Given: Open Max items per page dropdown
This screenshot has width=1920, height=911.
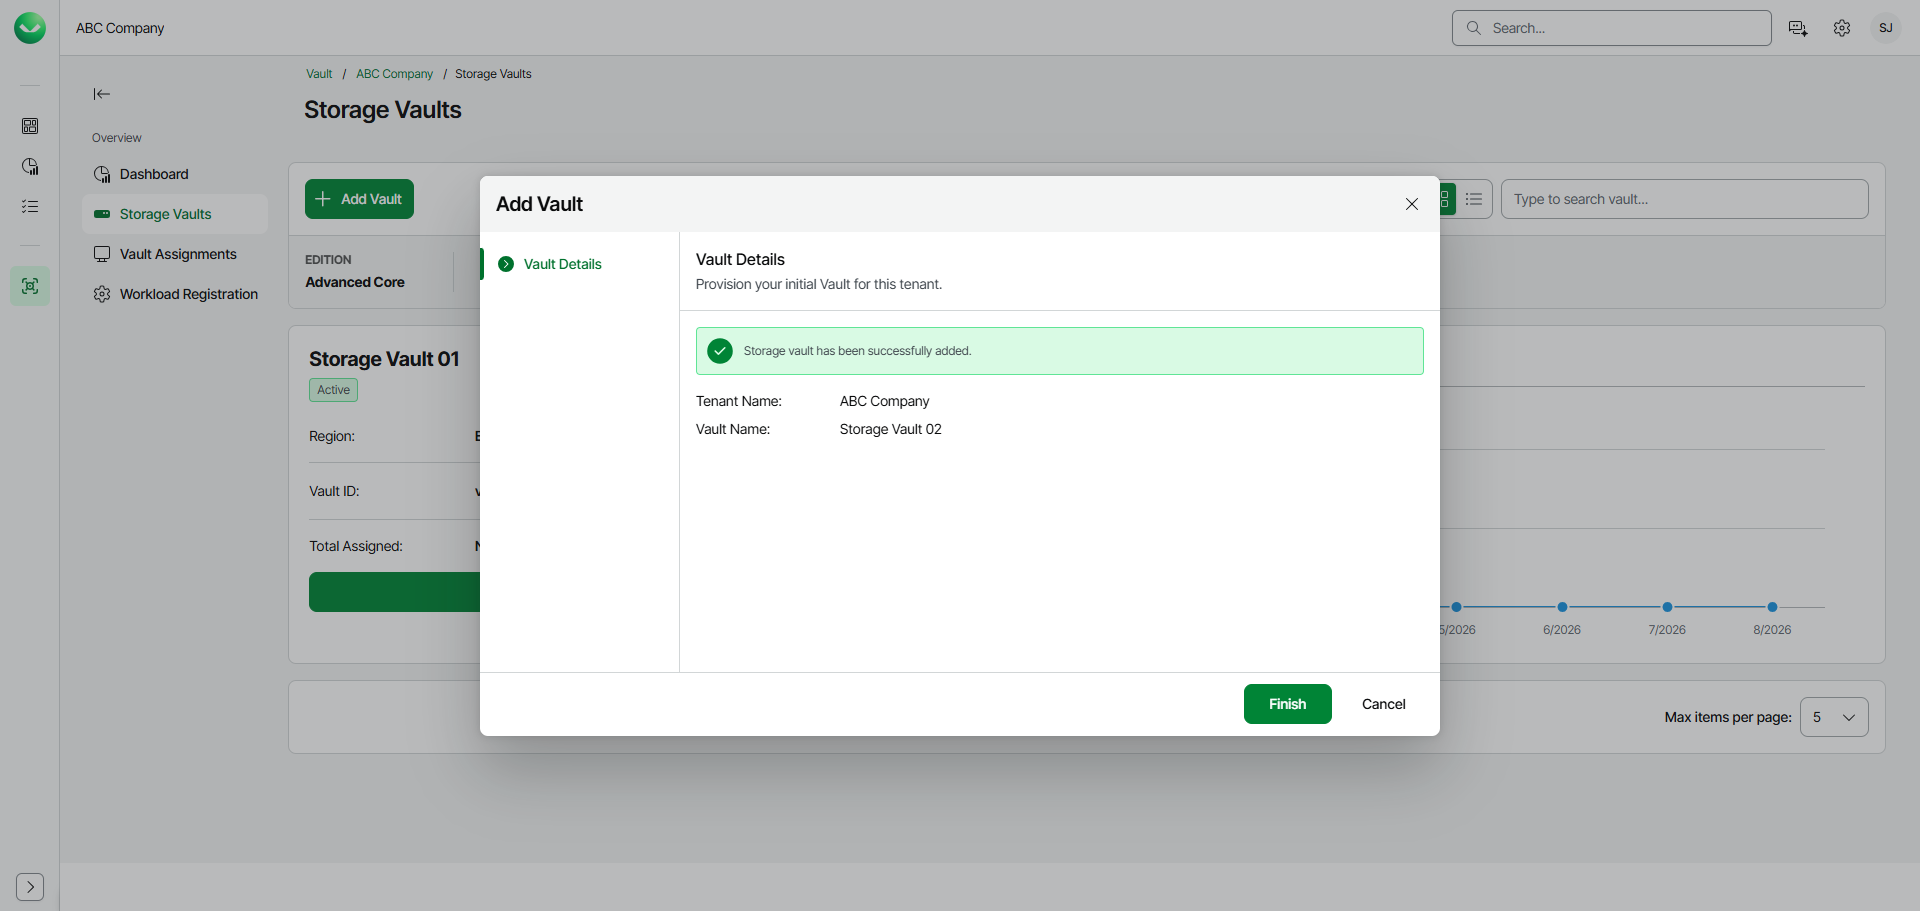Looking at the screenshot, I should pos(1834,717).
